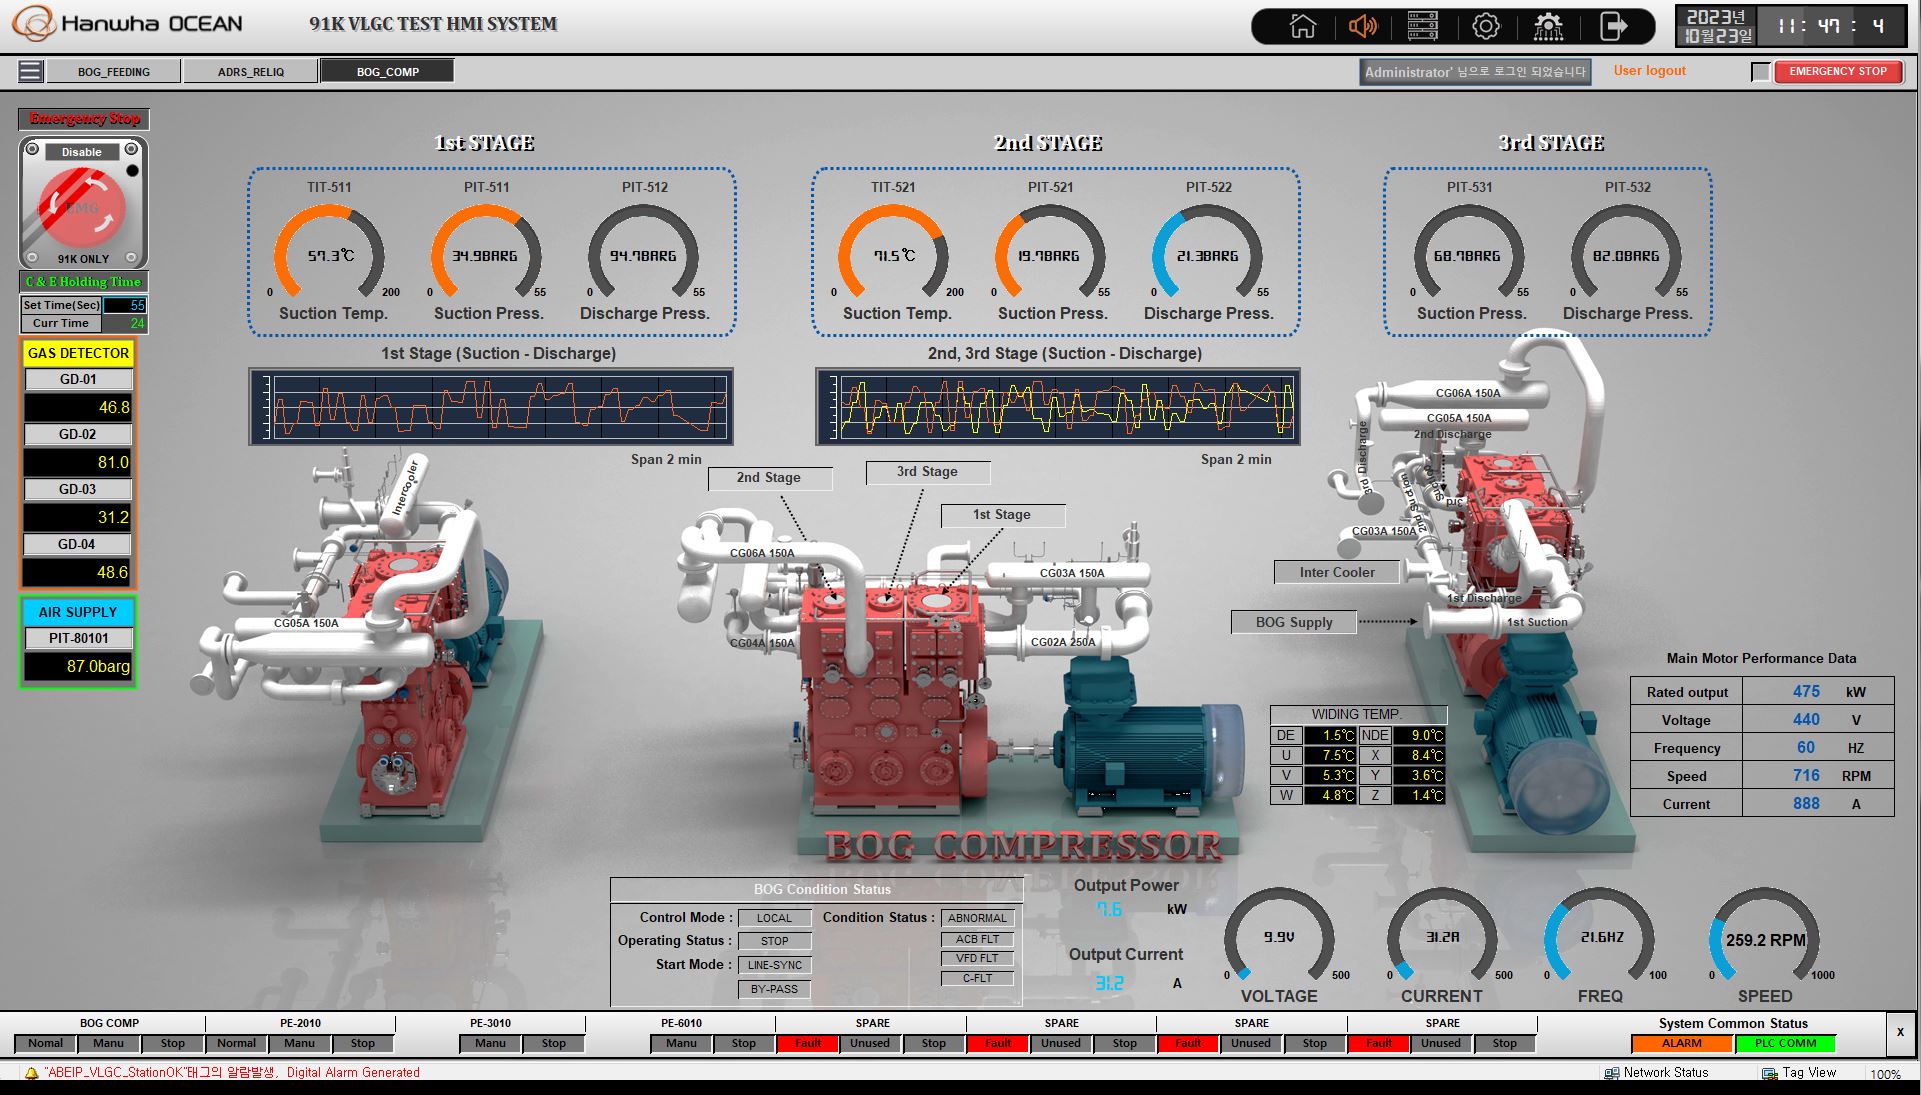Open the hamburger menu icon
The image size is (1921, 1095).
click(x=31, y=71)
